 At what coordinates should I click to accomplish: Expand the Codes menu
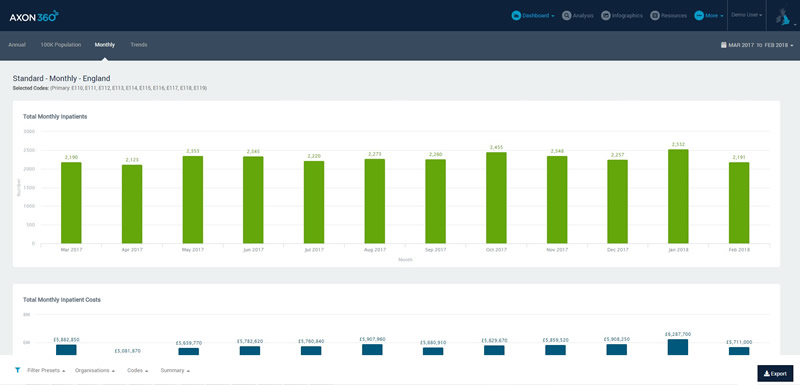pyautogui.click(x=137, y=370)
